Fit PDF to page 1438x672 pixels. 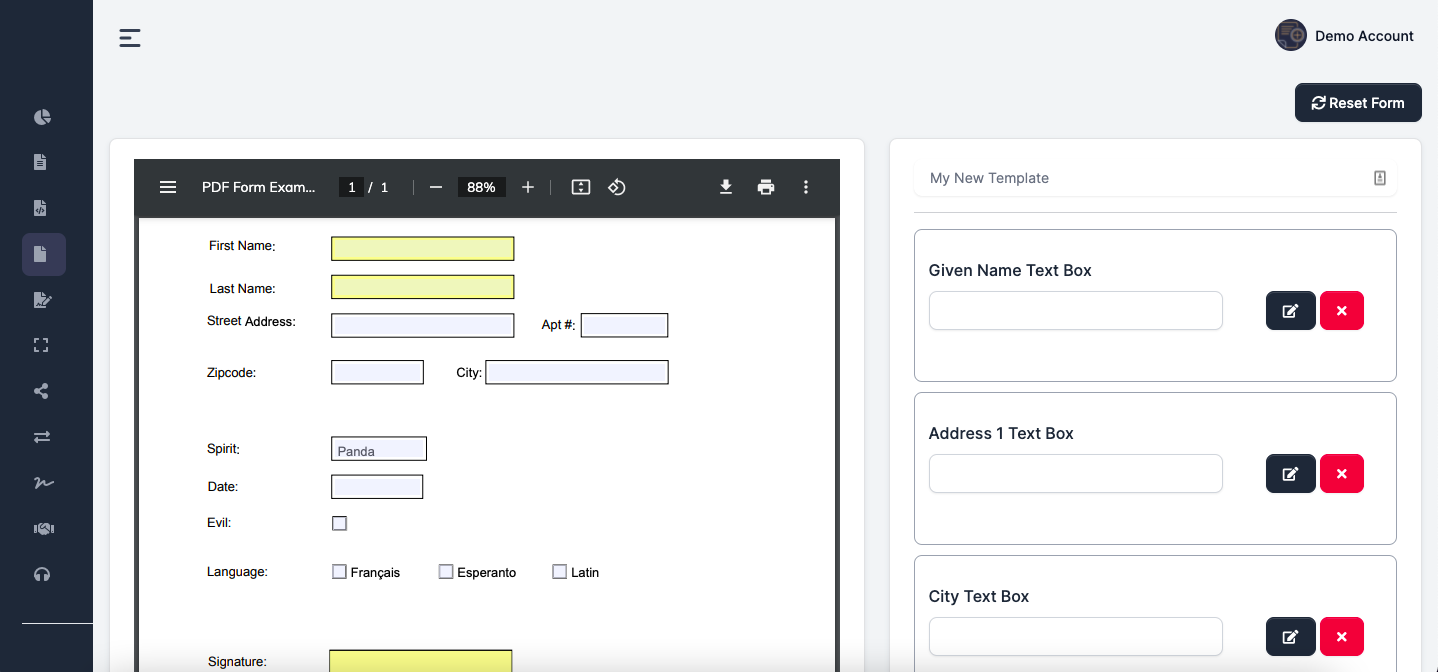click(581, 187)
